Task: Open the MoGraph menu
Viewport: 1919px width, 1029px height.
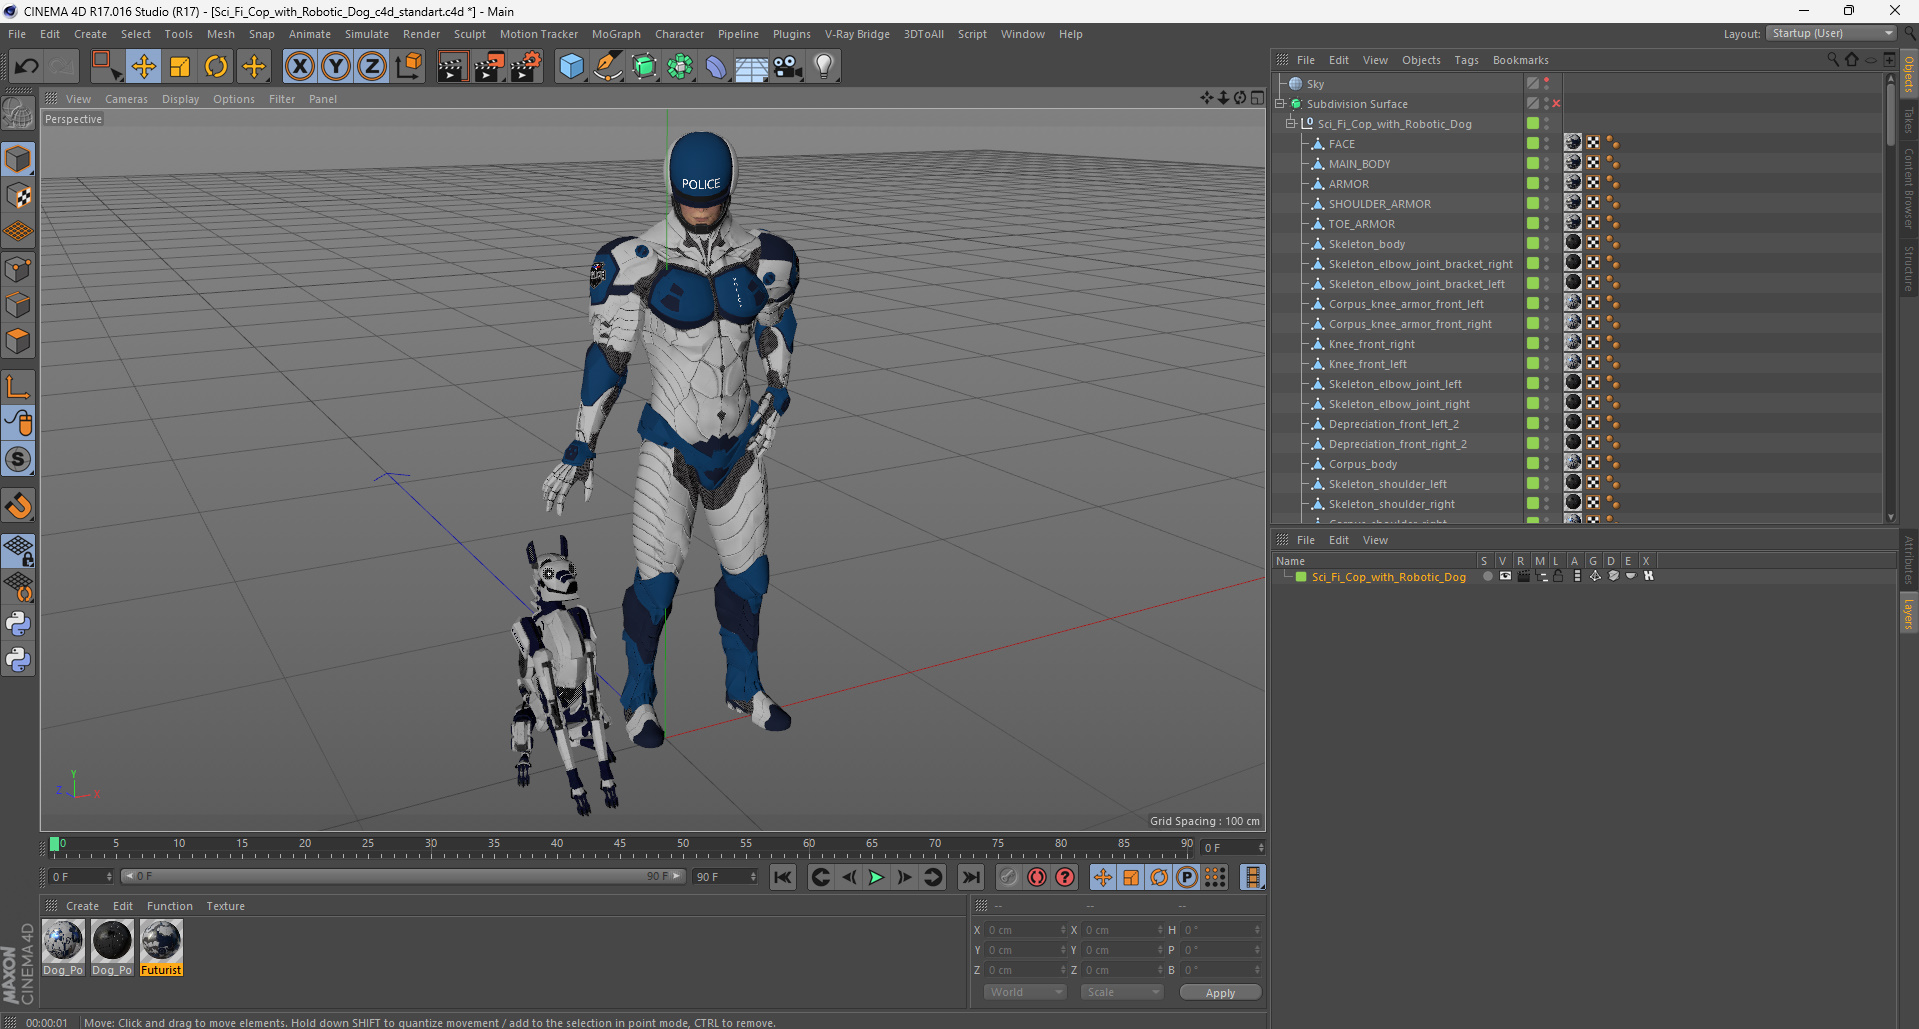Action: pos(616,34)
